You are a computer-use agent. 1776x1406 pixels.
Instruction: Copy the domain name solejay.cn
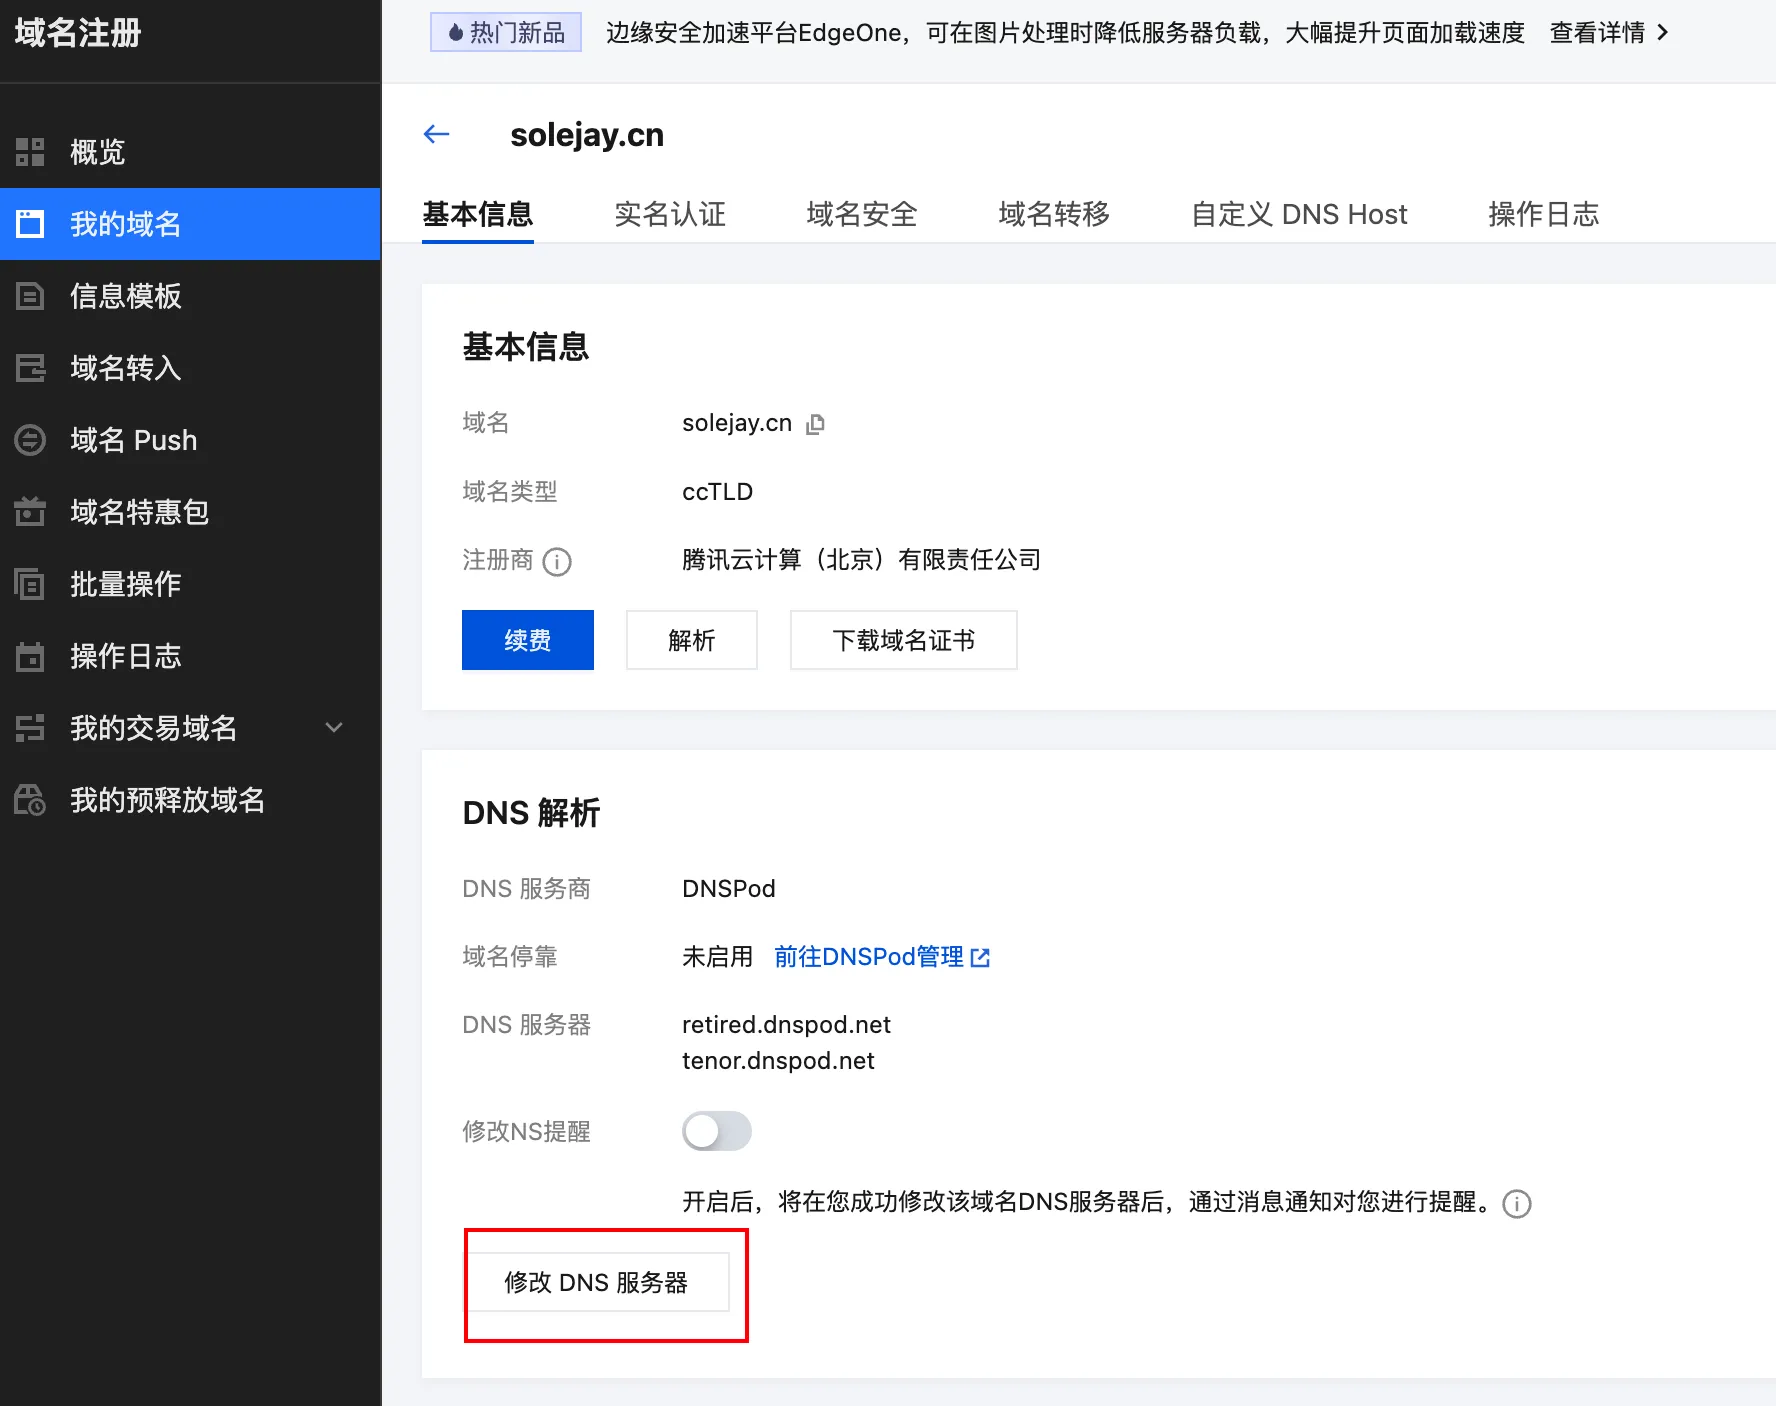point(816,424)
